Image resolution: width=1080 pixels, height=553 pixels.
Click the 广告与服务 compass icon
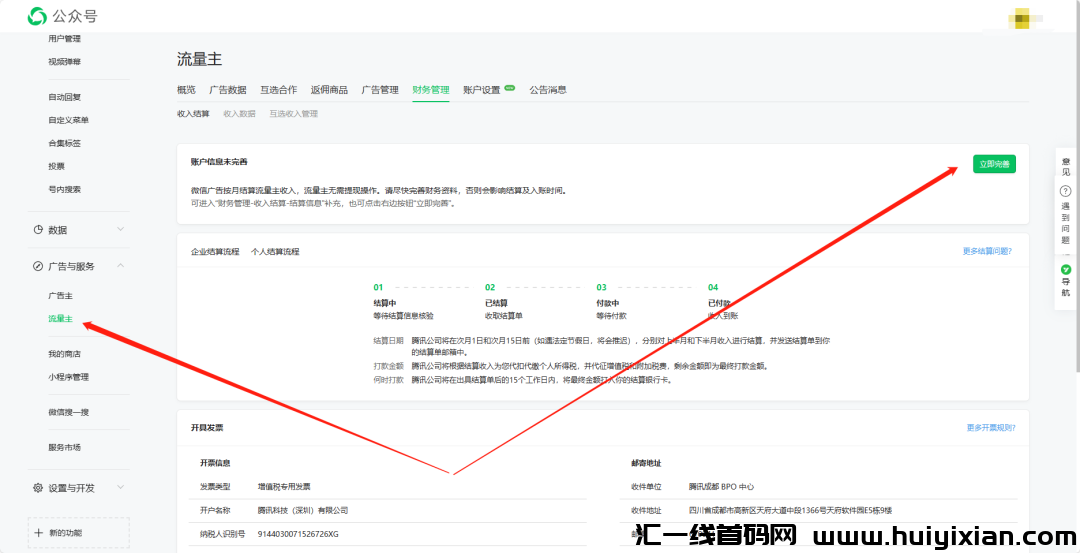point(38,266)
